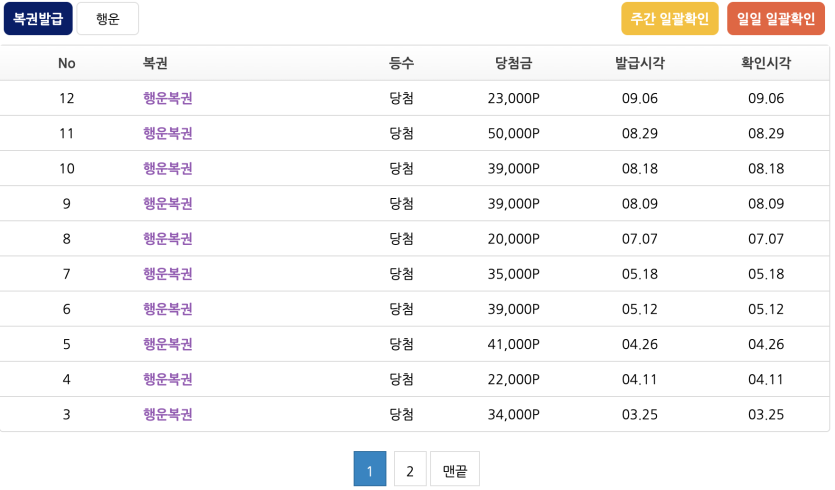Open 행운복권 link in row 9
Image resolution: width=835 pixels, height=490 pixels.
[168, 203]
